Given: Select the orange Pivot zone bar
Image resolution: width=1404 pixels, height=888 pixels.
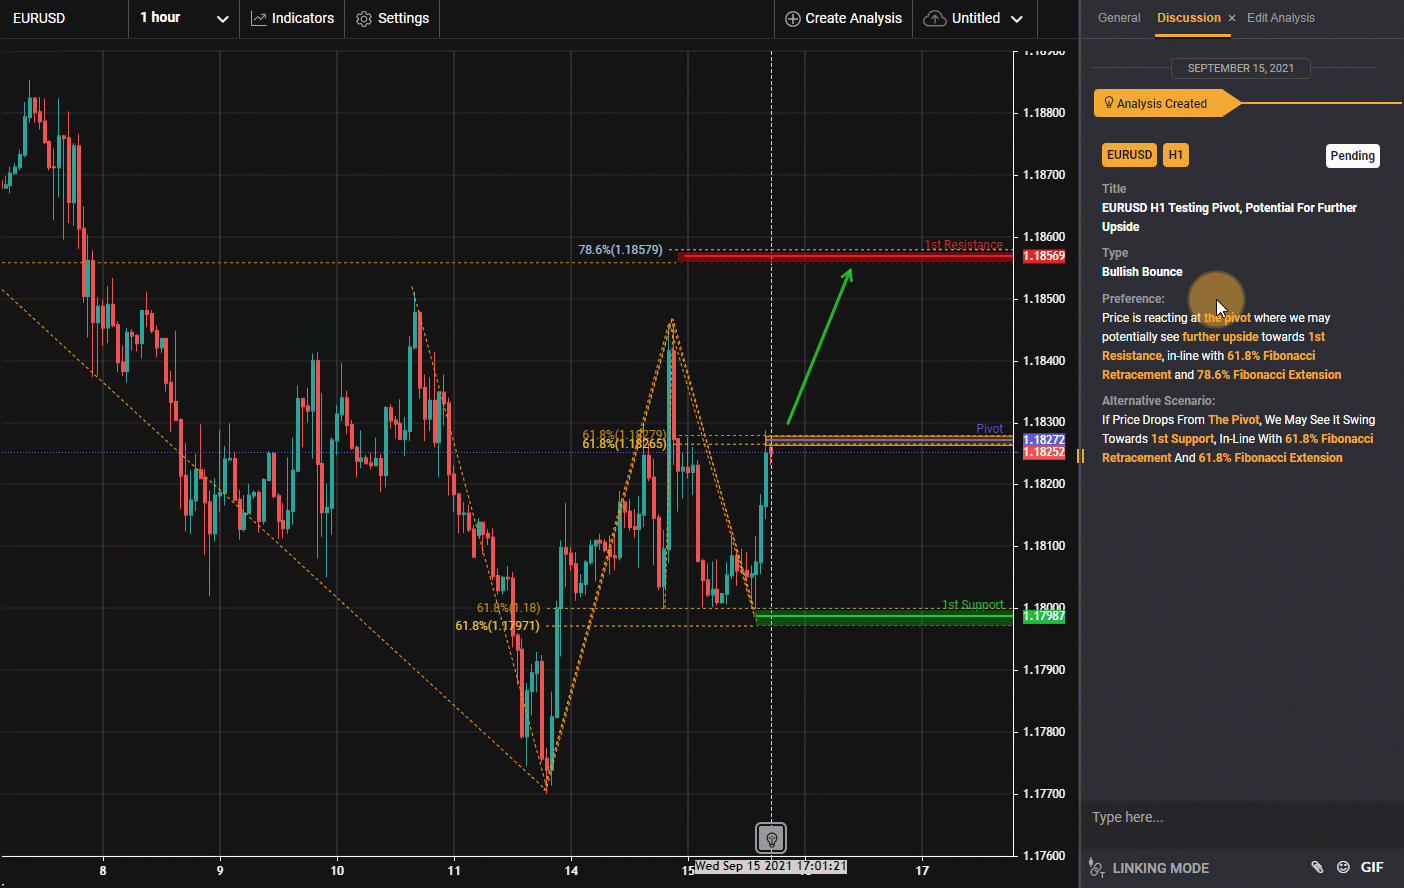Looking at the screenshot, I should (889, 440).
